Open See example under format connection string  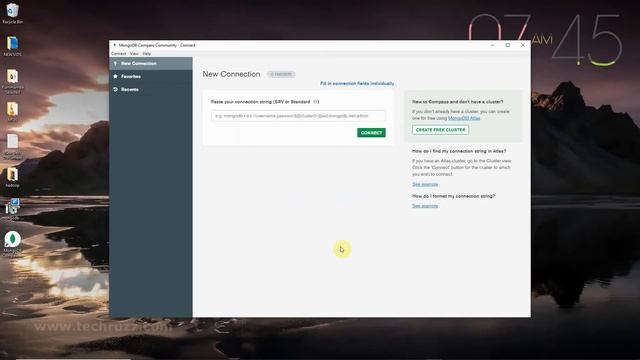point(425,206)
